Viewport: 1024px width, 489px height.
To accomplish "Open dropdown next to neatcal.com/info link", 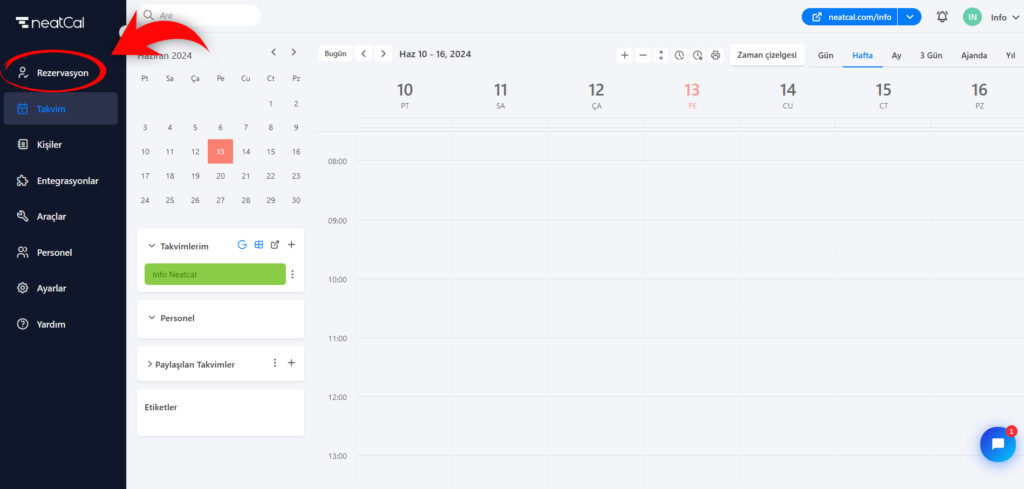I will point(909,17).
